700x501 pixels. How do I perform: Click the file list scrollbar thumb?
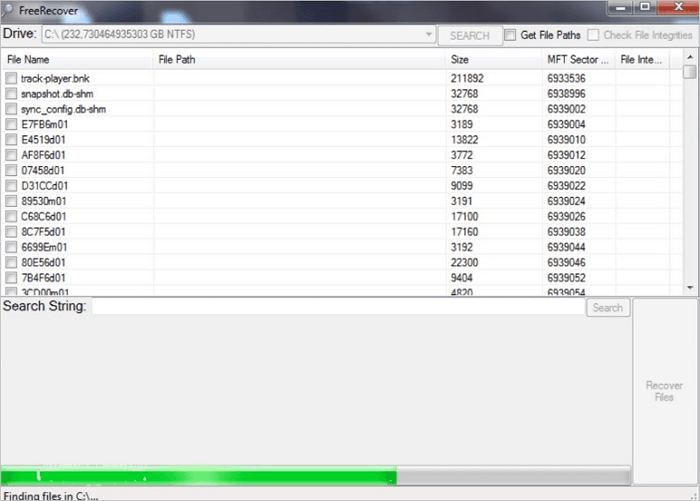tap(690, 71)
